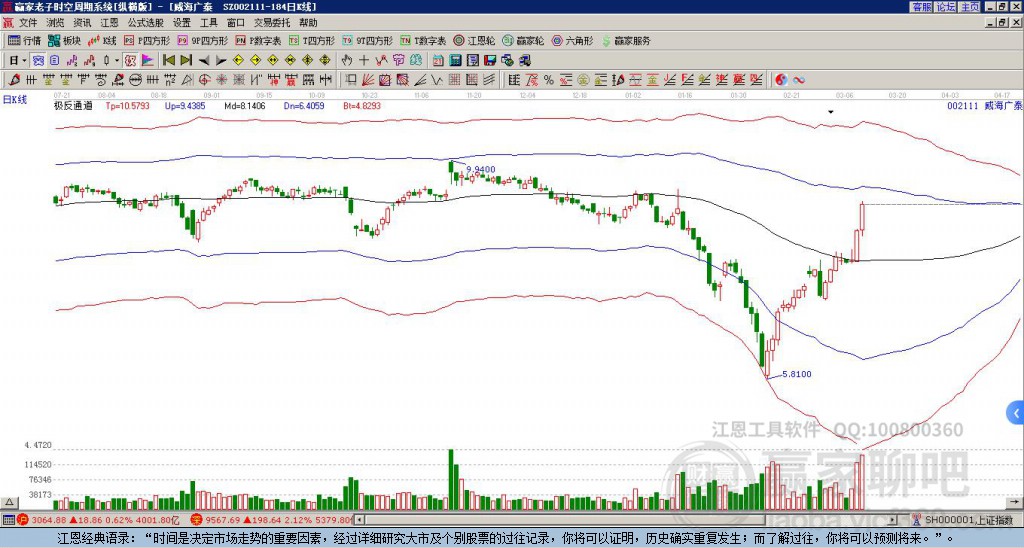This screenshot has height=548, width=1024.
Task: Select the Gann fan lines tool
Action: [368, 80]
